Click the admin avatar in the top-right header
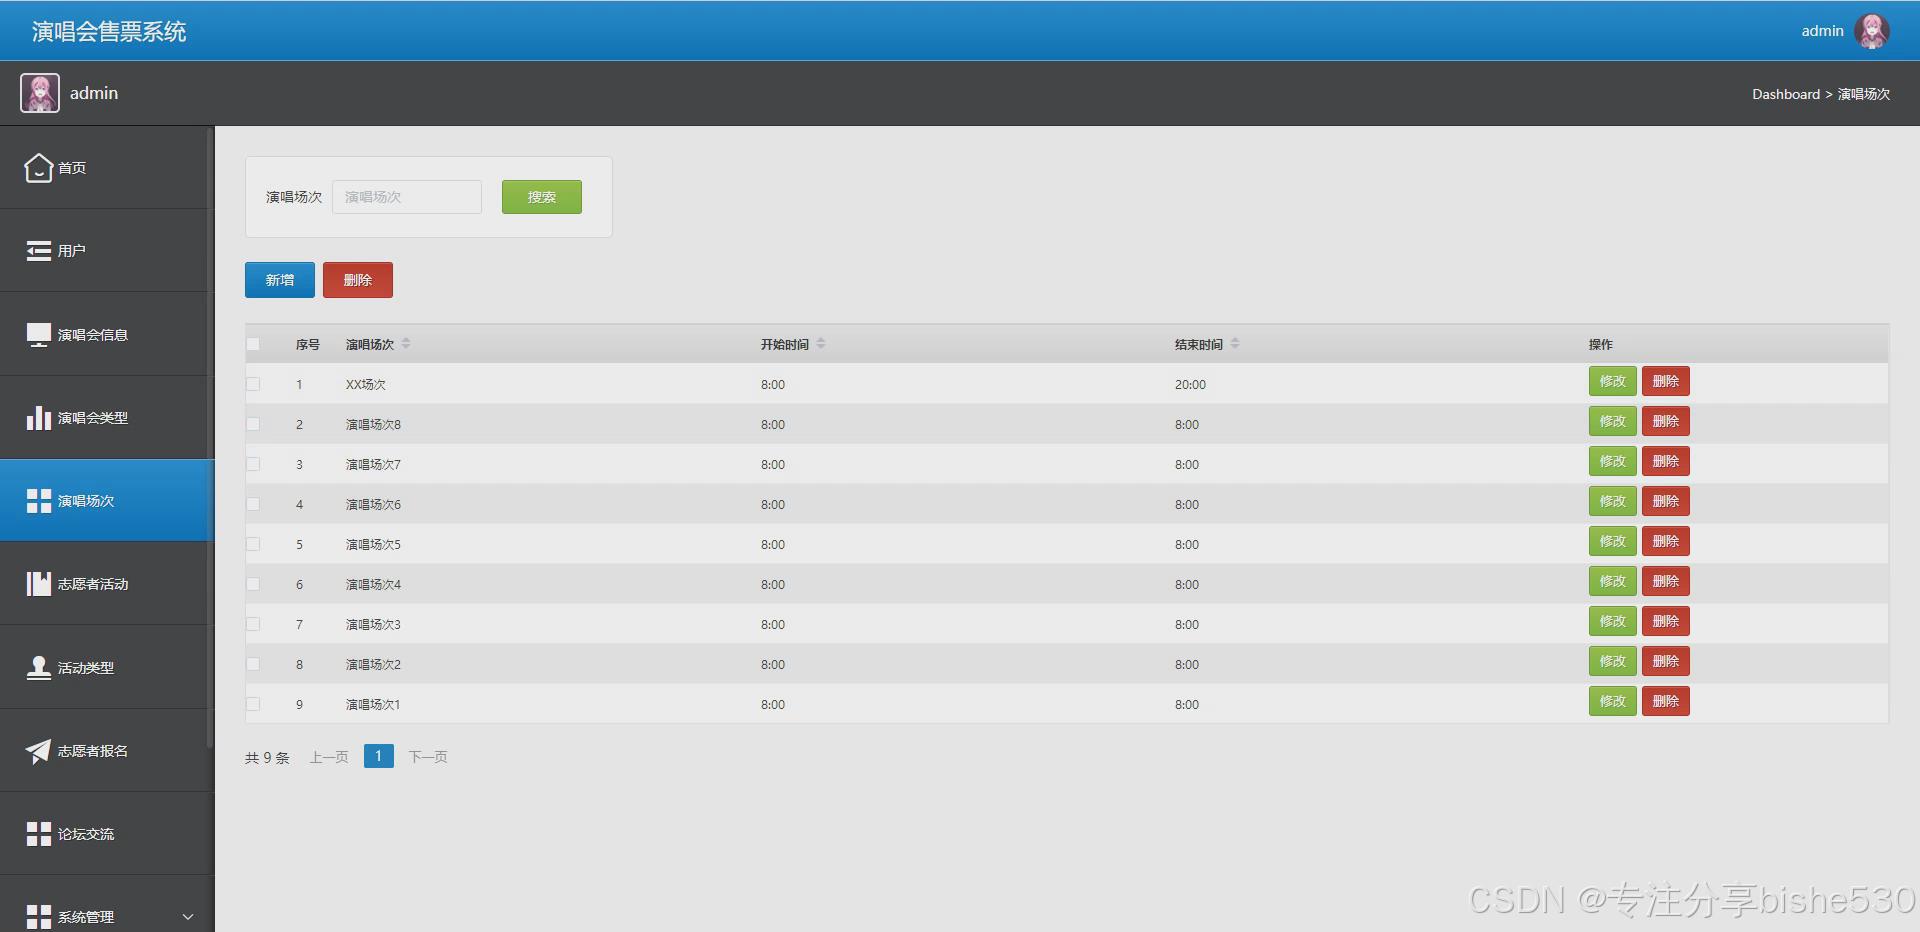The image size is (1920, 932). [1872, 31]
